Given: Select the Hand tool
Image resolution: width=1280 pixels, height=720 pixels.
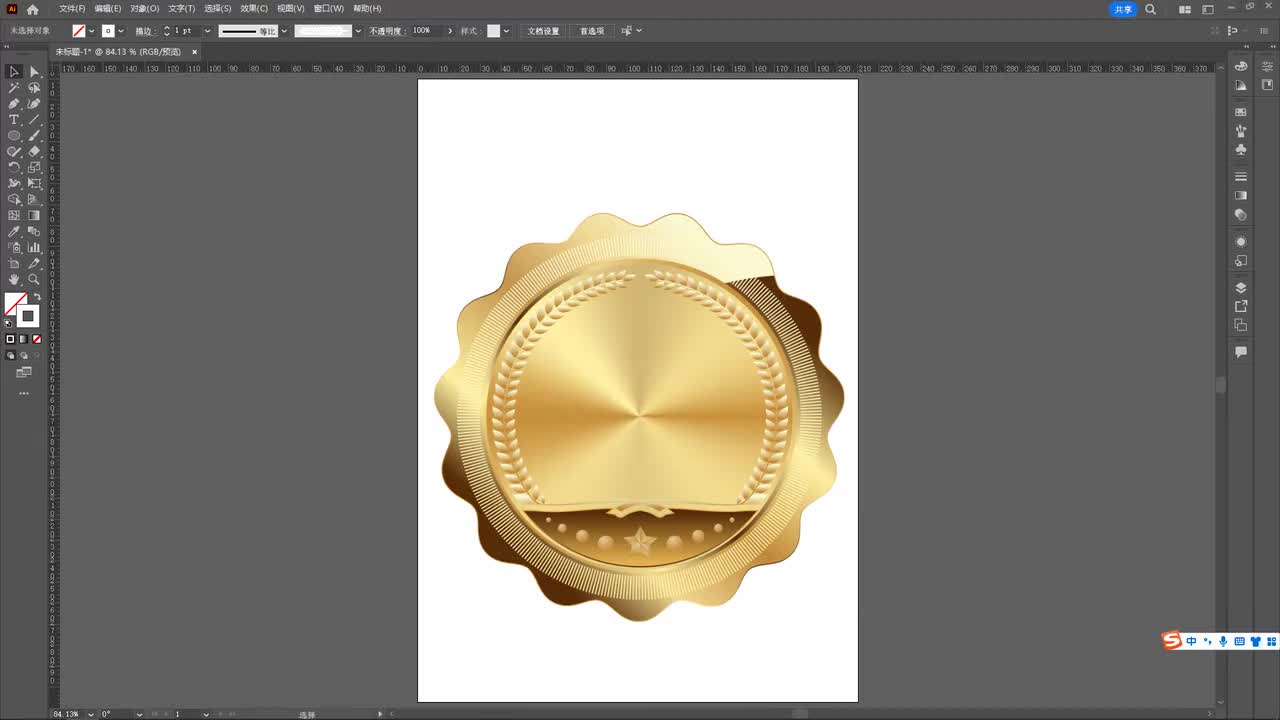Looking at the screenshot, I should (14, 280).
